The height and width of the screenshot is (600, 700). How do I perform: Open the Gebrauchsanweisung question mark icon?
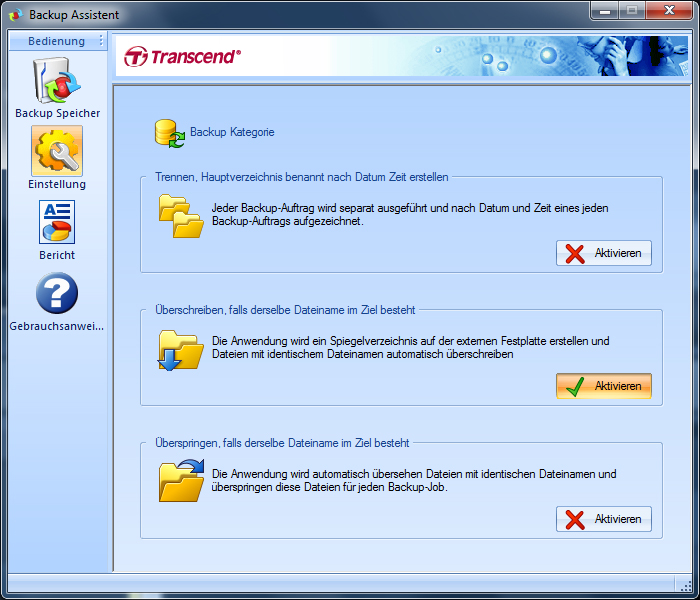pos(57,293)
